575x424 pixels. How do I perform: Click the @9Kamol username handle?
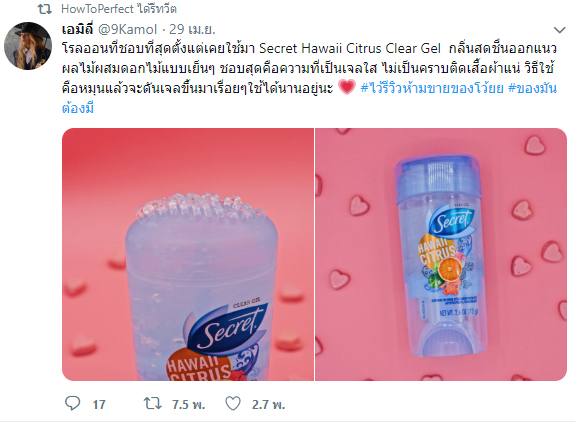pos(127,29)
